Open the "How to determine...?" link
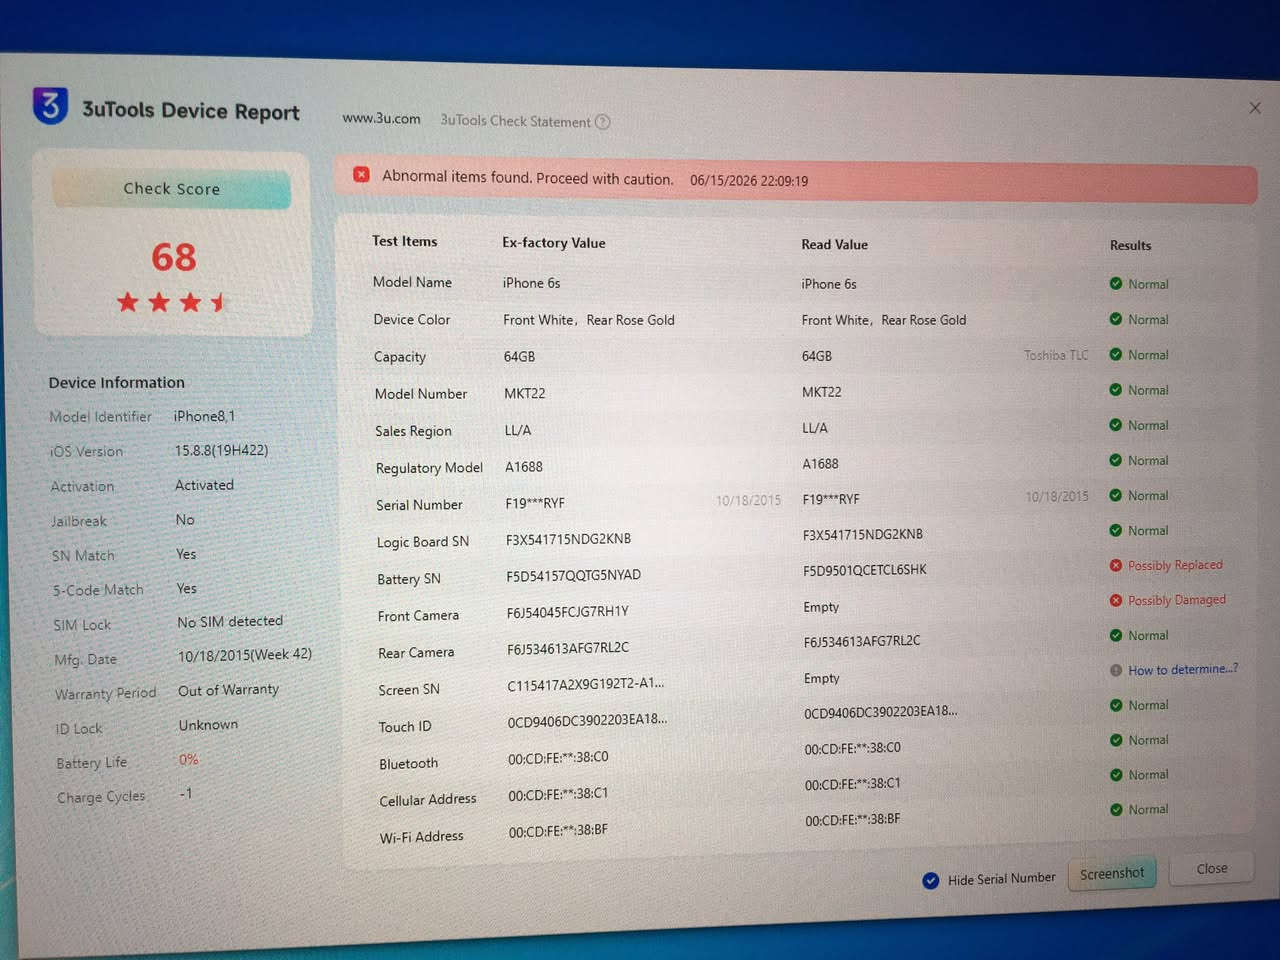This screenshot has width=1280, height=960. pos(1183,669)
